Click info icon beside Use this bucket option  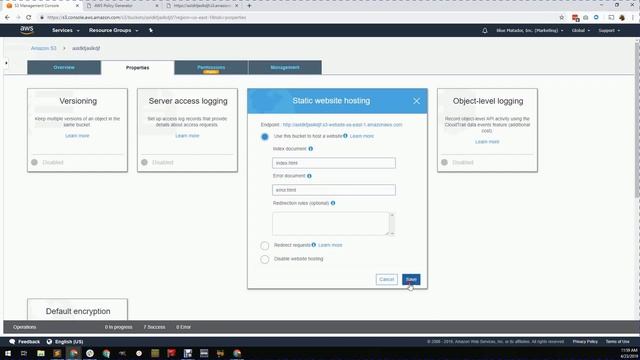(345, 136)
